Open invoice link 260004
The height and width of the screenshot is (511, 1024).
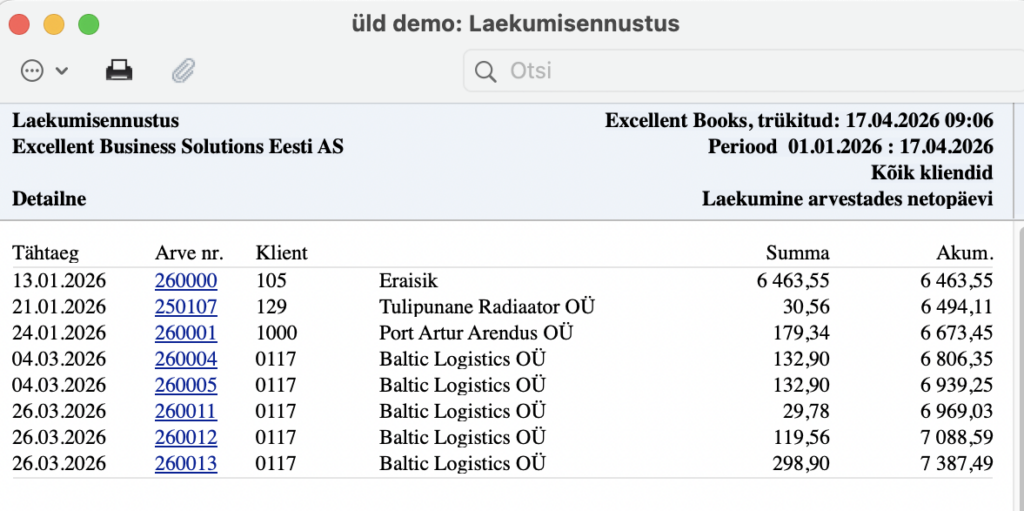pos(186,359)
